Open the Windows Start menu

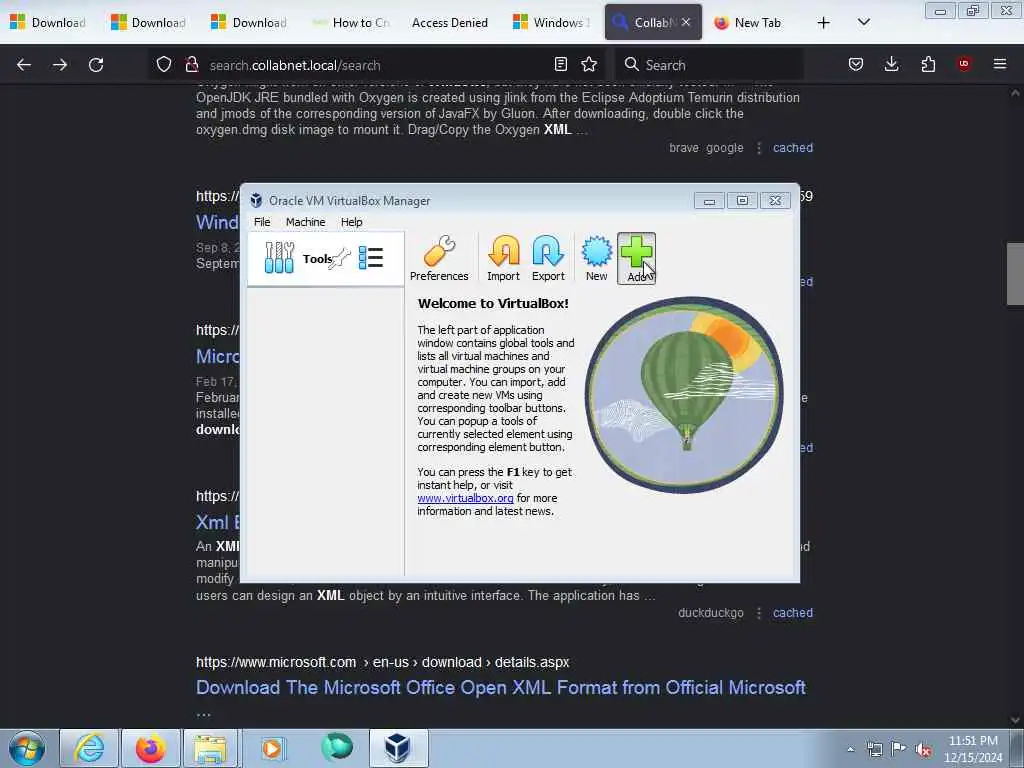27,748
